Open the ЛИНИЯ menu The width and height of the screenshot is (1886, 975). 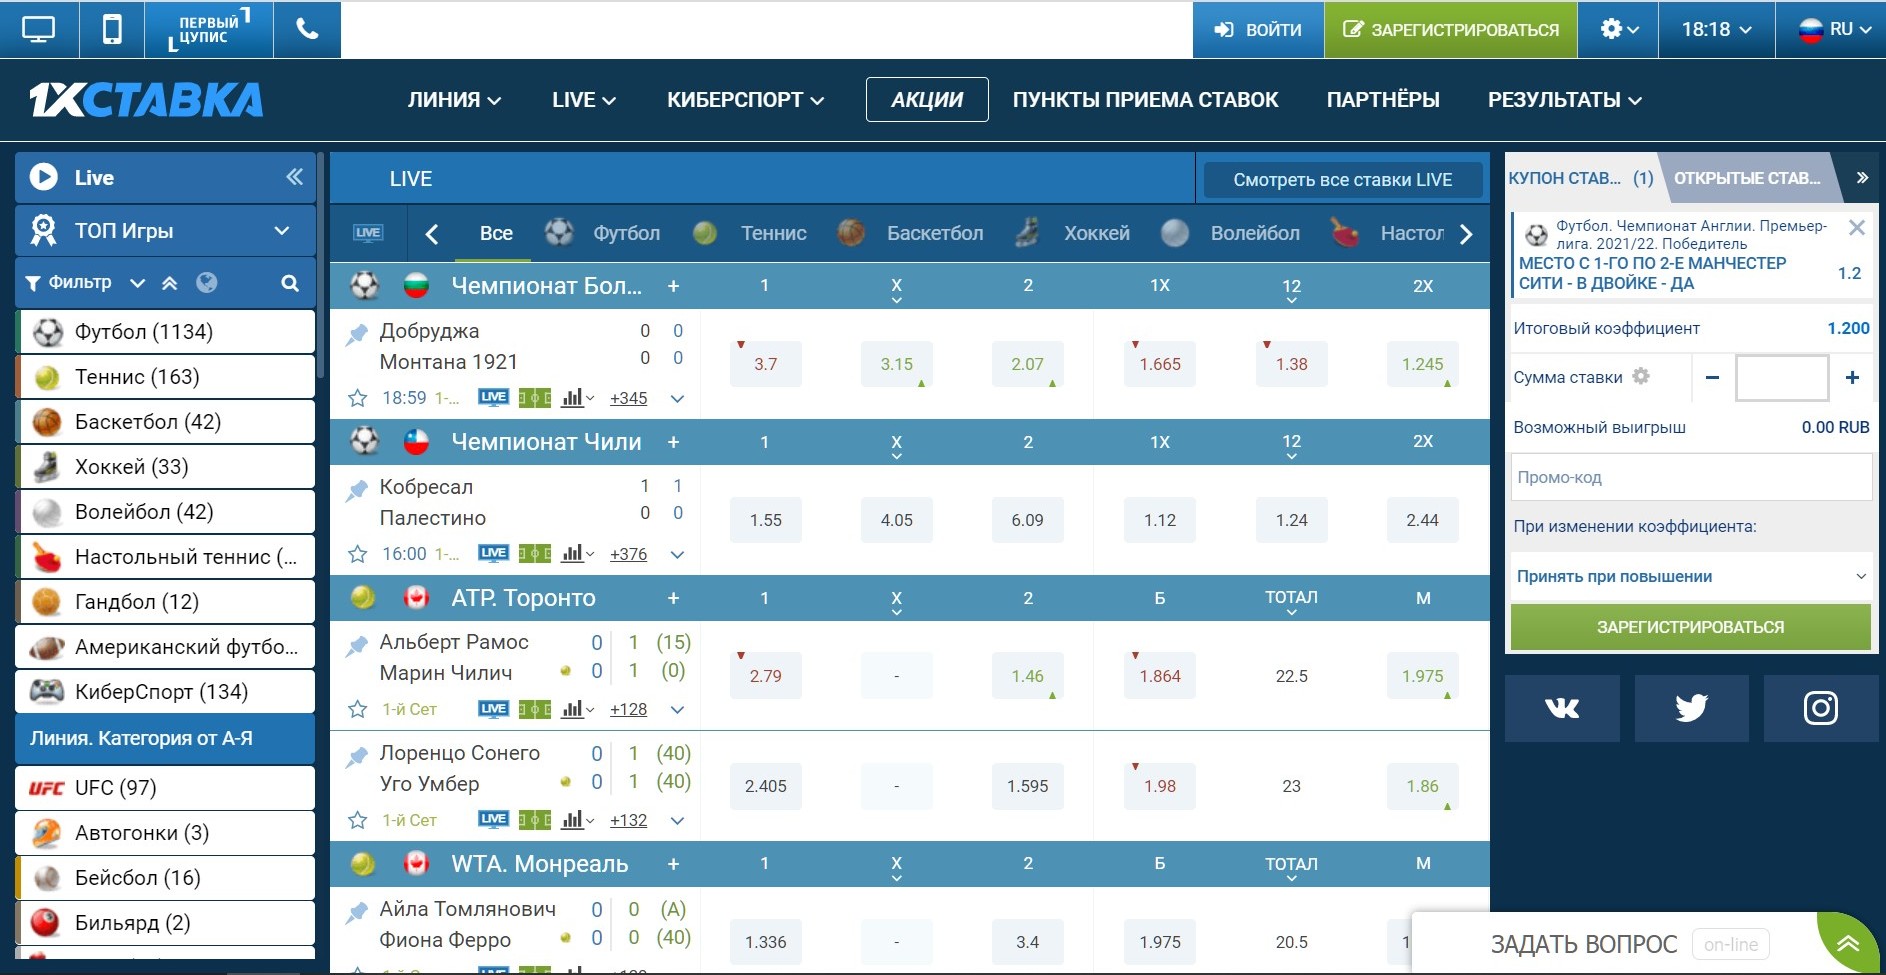click(454, 100)
